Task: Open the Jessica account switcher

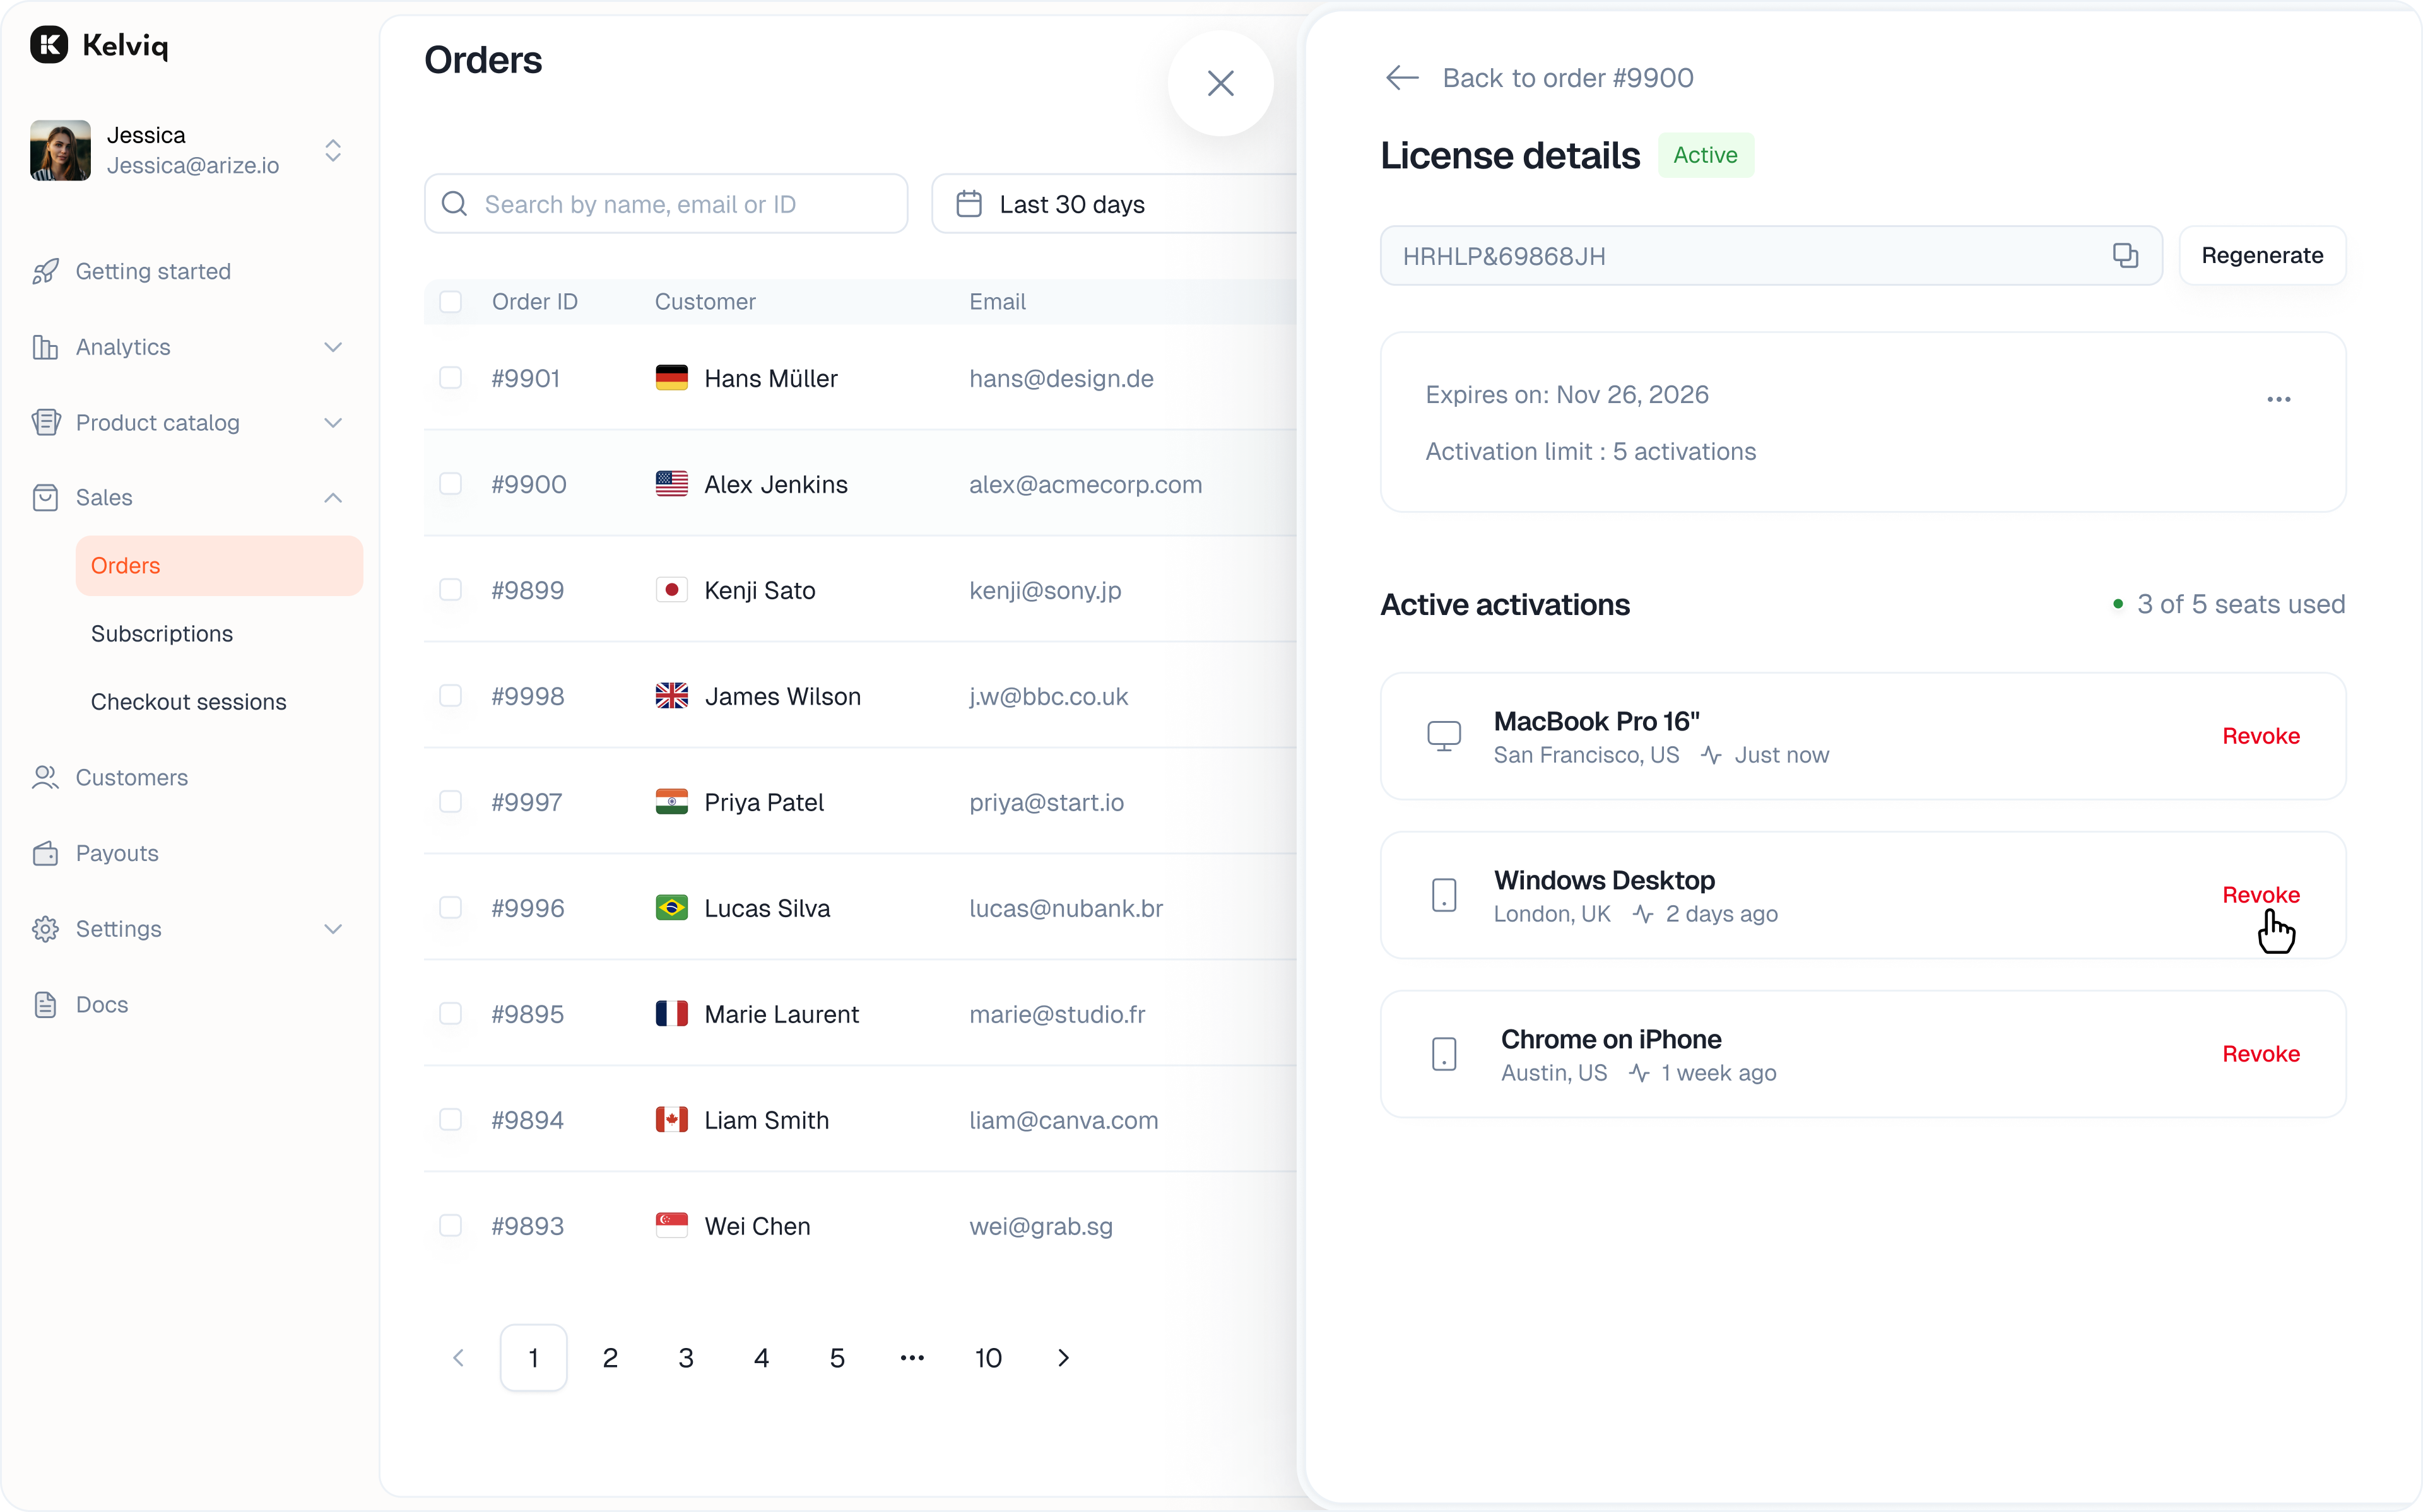Action: 333,150
